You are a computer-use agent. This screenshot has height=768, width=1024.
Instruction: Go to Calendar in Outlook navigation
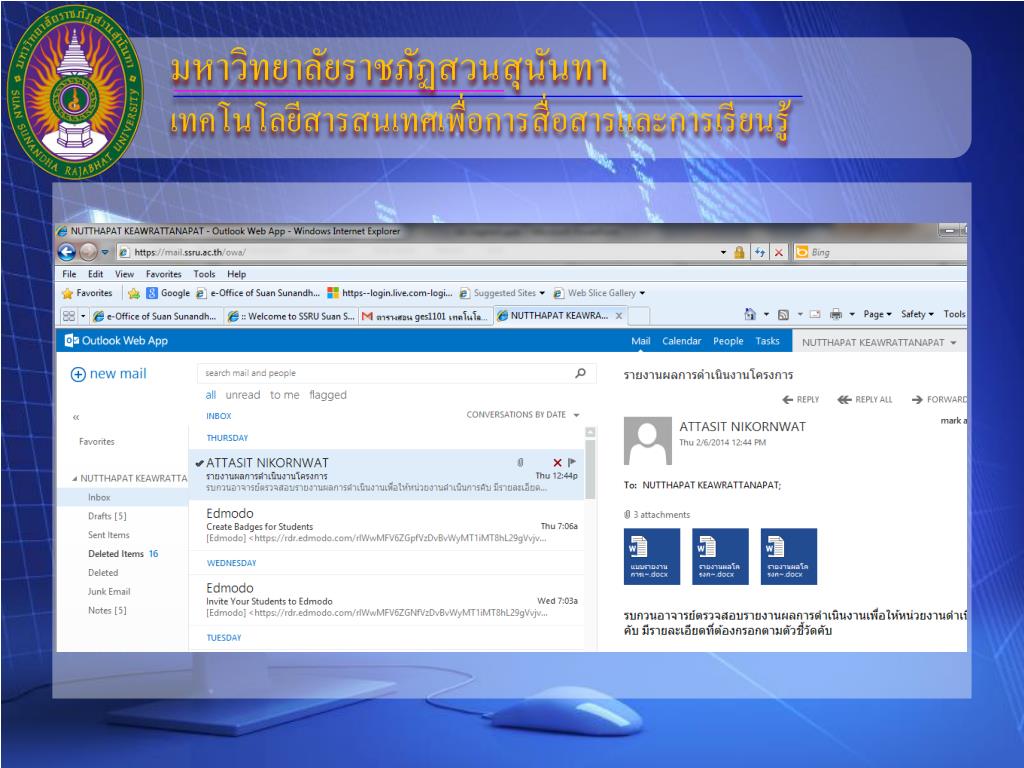pos(681,341)
